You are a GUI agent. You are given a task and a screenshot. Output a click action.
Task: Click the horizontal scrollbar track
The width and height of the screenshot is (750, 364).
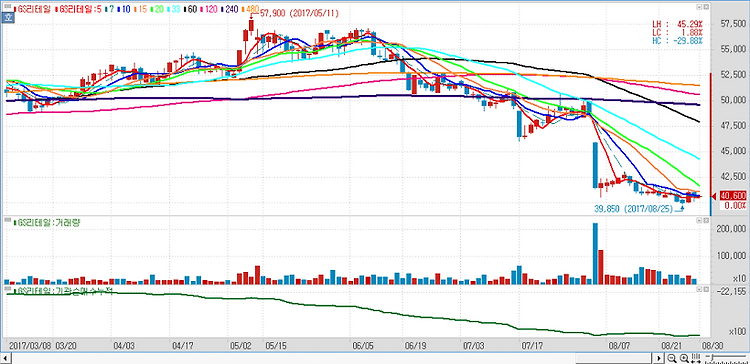(332, 358)
